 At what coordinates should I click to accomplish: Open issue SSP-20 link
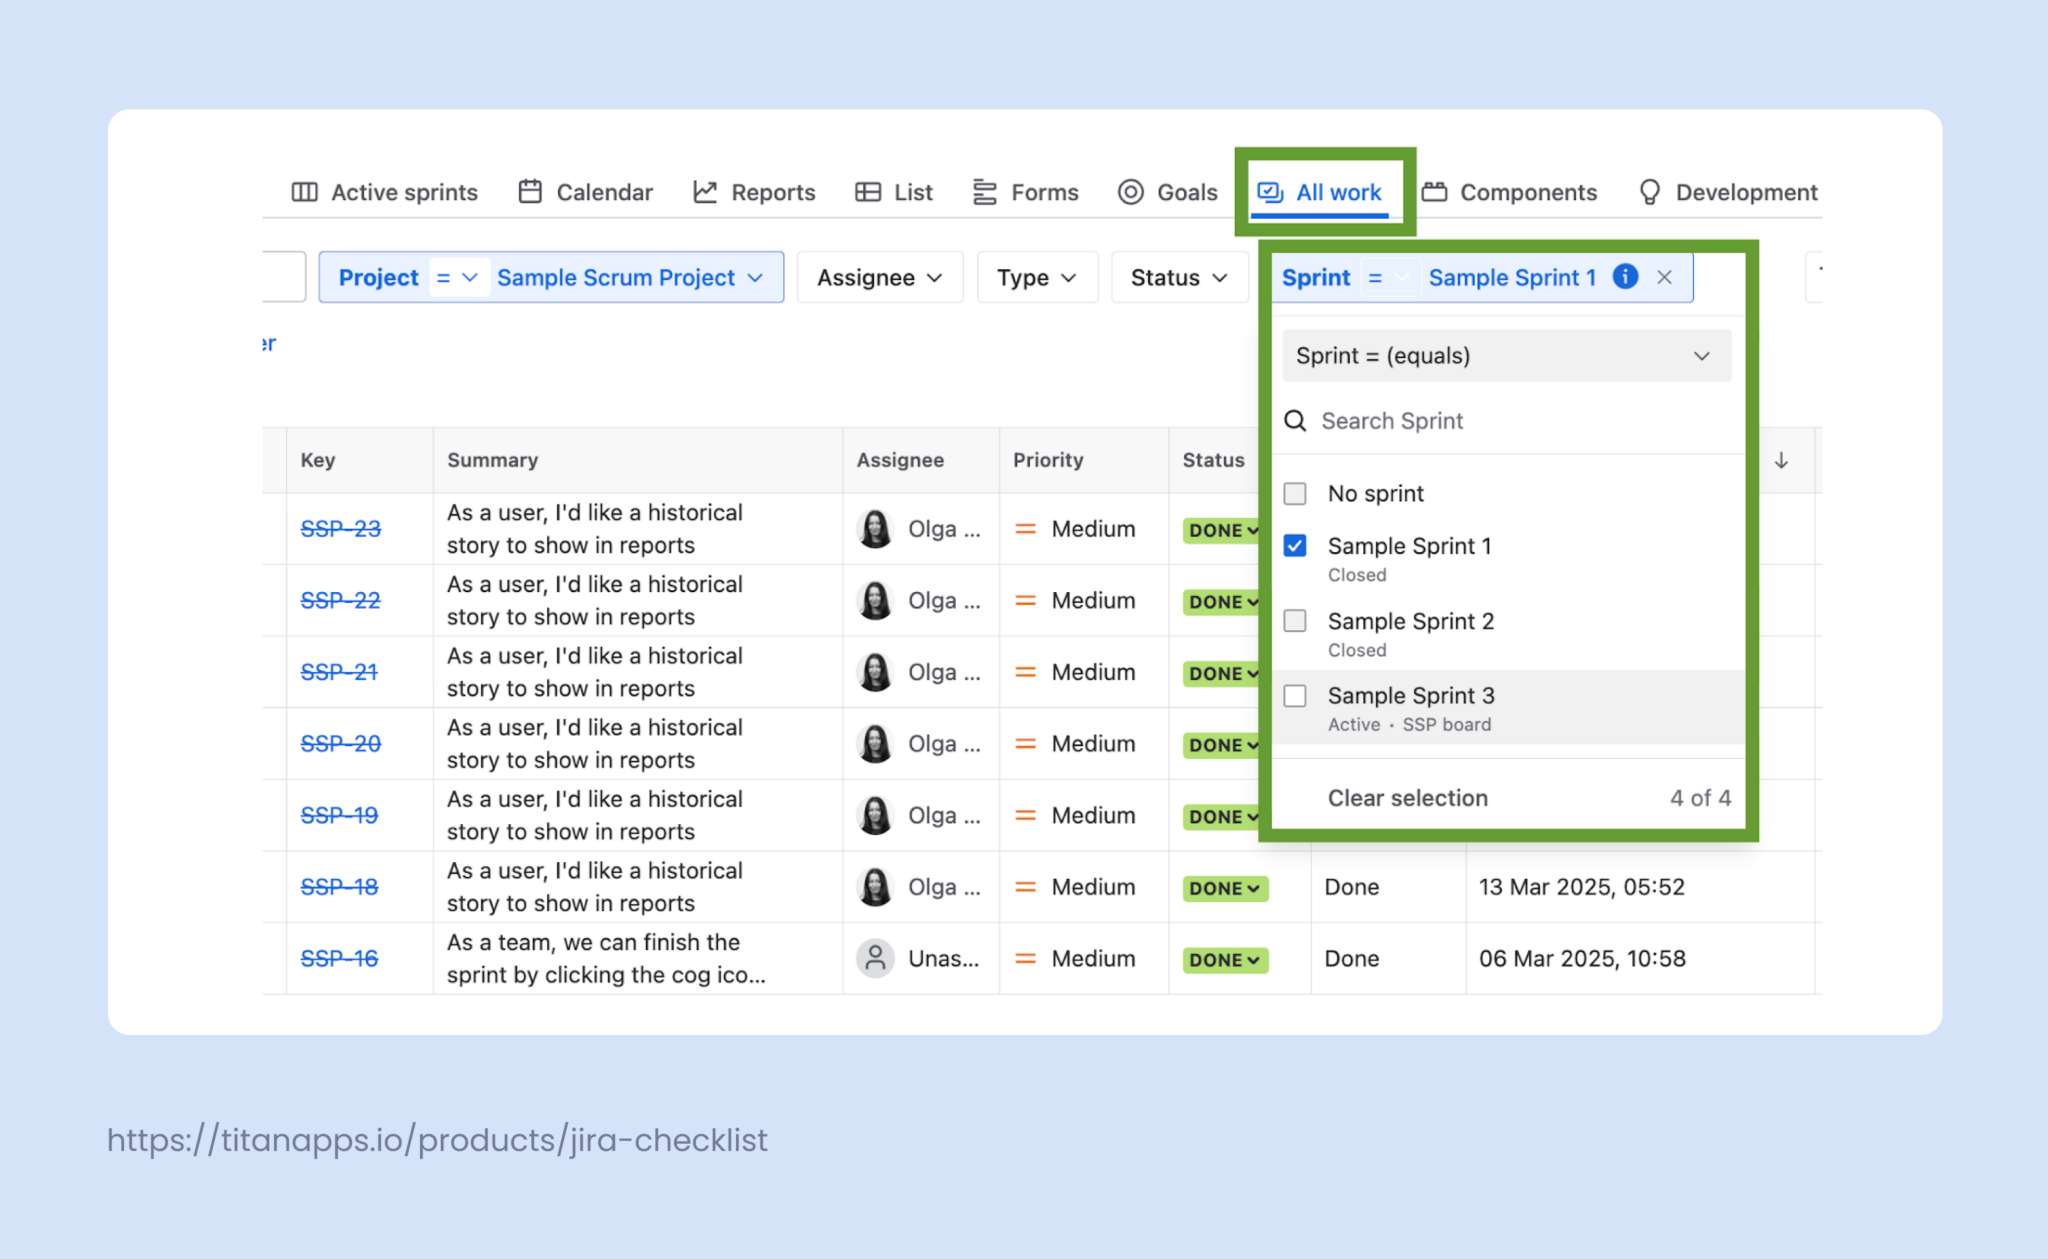[x=340, y=743]
